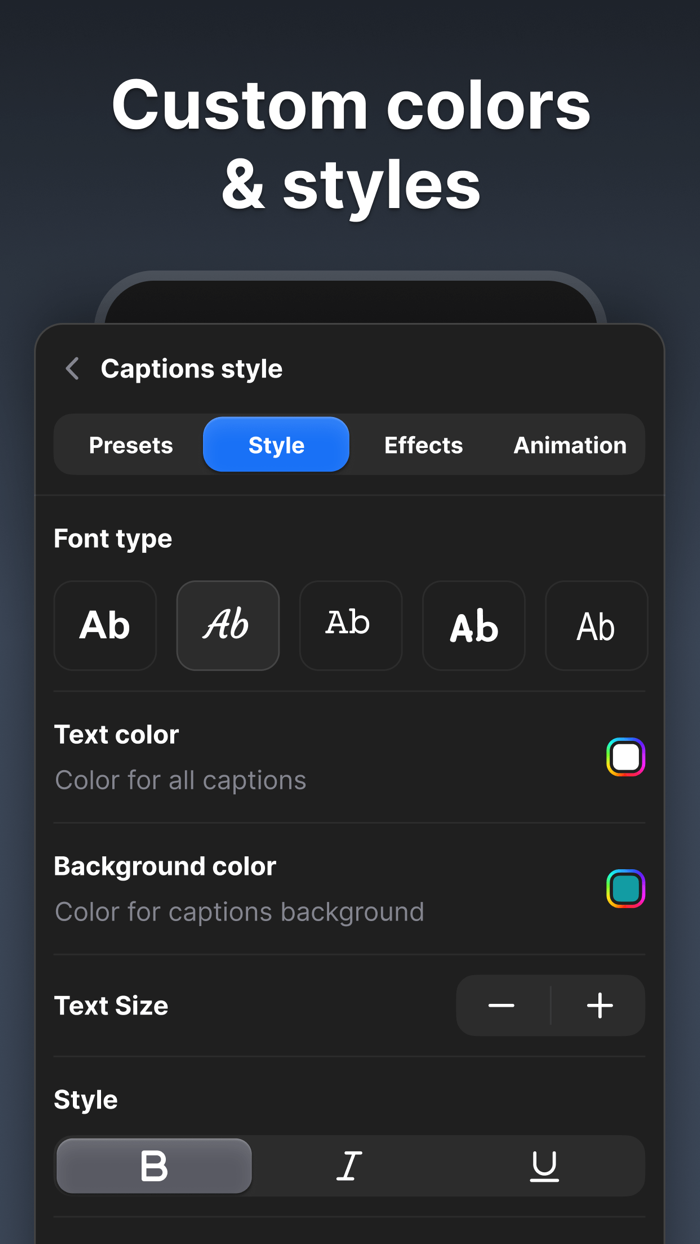Open the Effects tab
700x1244 pixels.
tap(423, 445)
